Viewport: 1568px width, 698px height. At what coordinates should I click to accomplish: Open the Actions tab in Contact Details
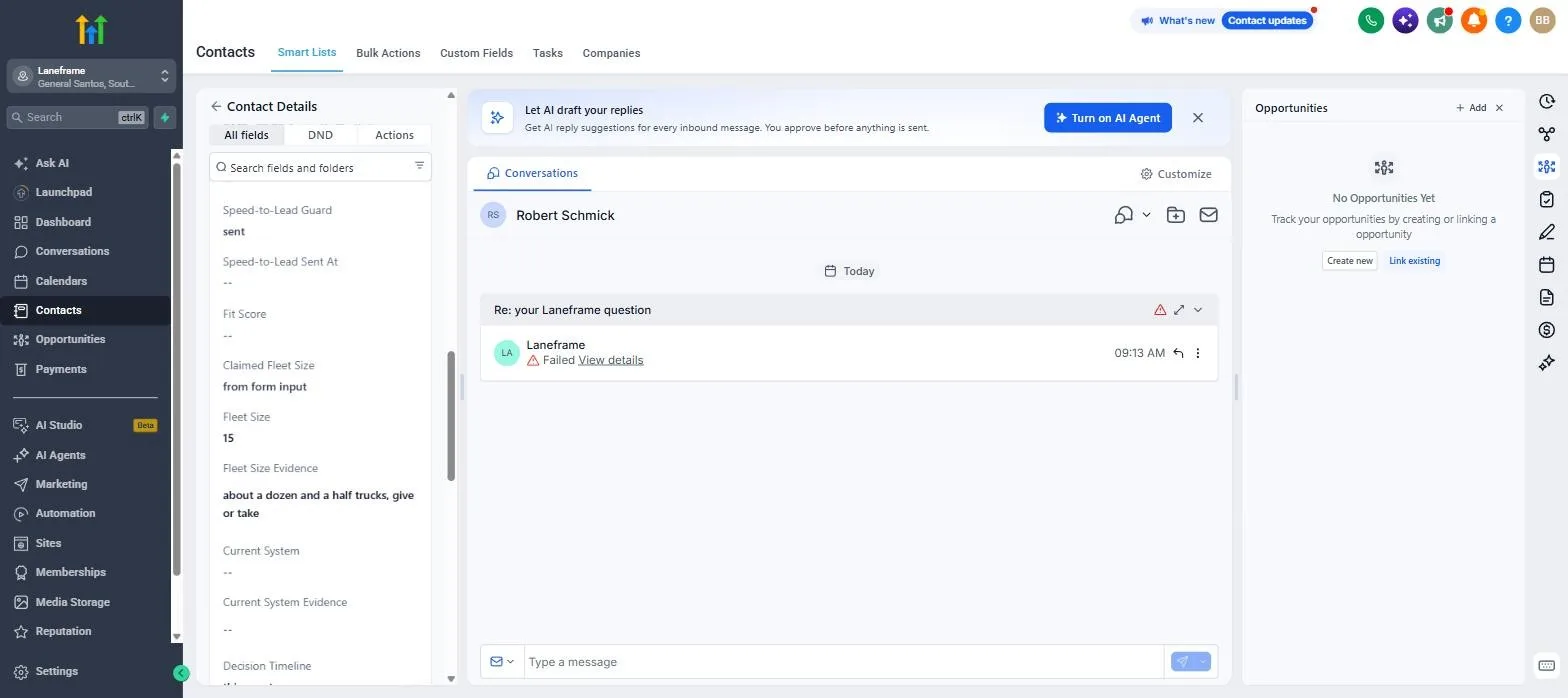(x=394, y=135)
